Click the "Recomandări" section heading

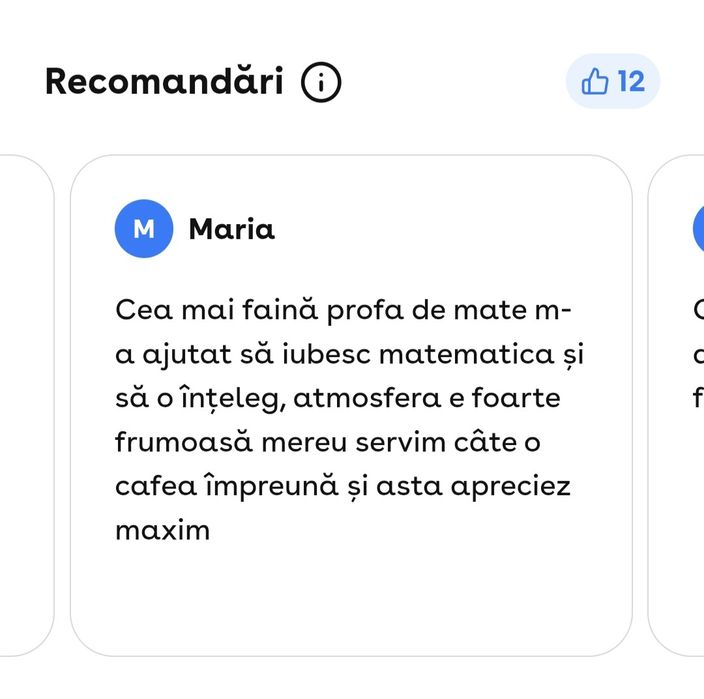pyautogui.click(x=164, y=82)
